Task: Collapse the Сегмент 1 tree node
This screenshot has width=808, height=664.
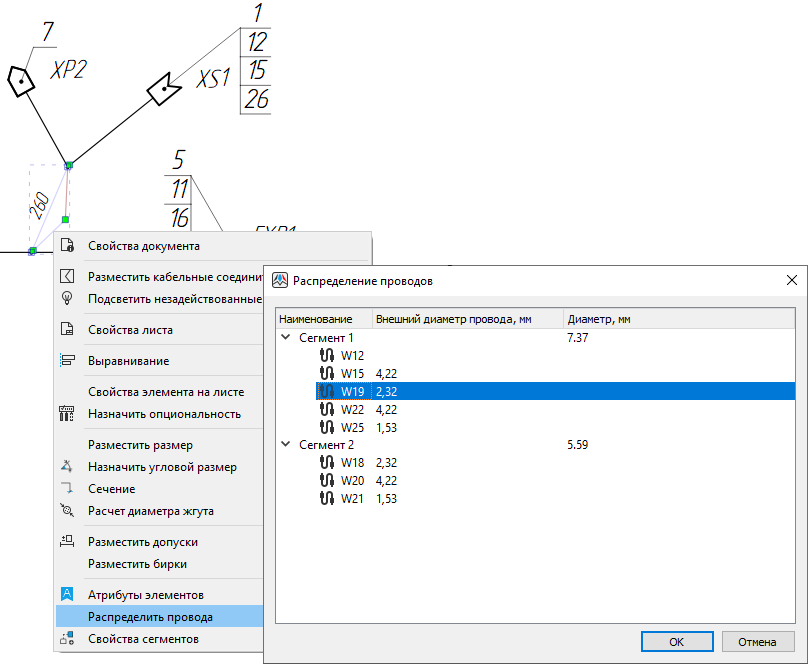Action: 287,338
